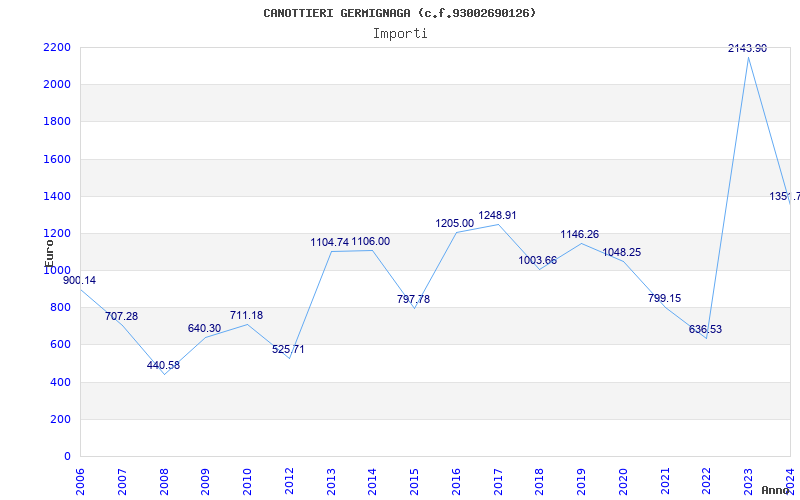
Task: Click y-axis value 2000
Action: point(57,85)
